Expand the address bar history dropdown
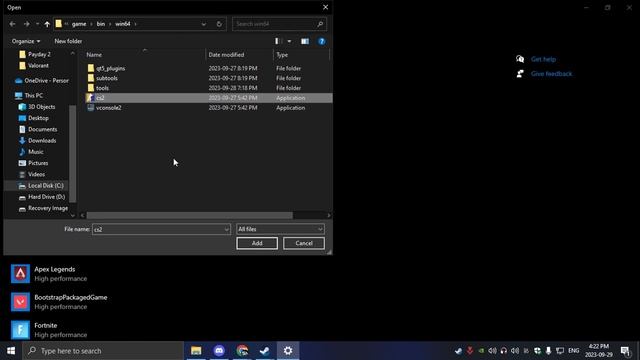This screenshot has width=640, height=360. pos(203,24)
